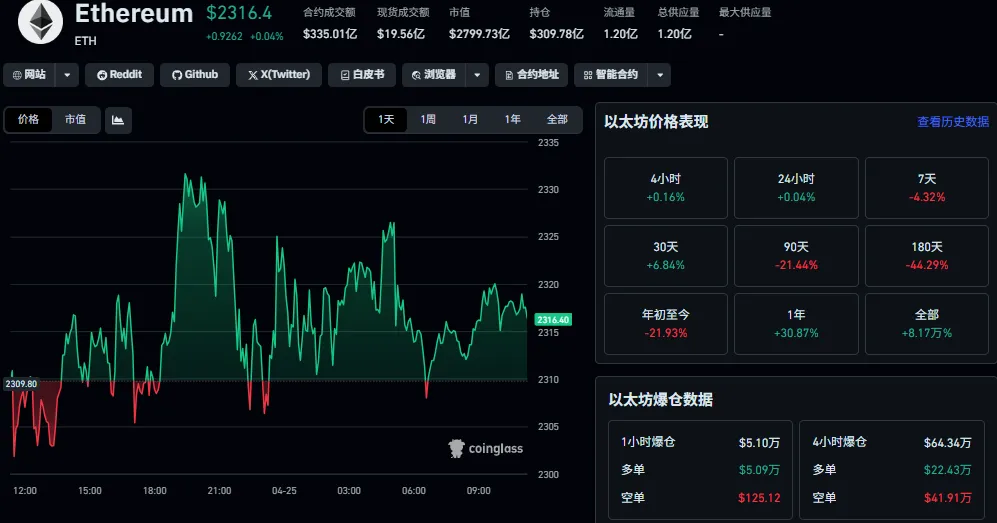Click the 以太坊爆仓数据 heading
The width and height of the screenshot is (997, 523).
[661, 400]
